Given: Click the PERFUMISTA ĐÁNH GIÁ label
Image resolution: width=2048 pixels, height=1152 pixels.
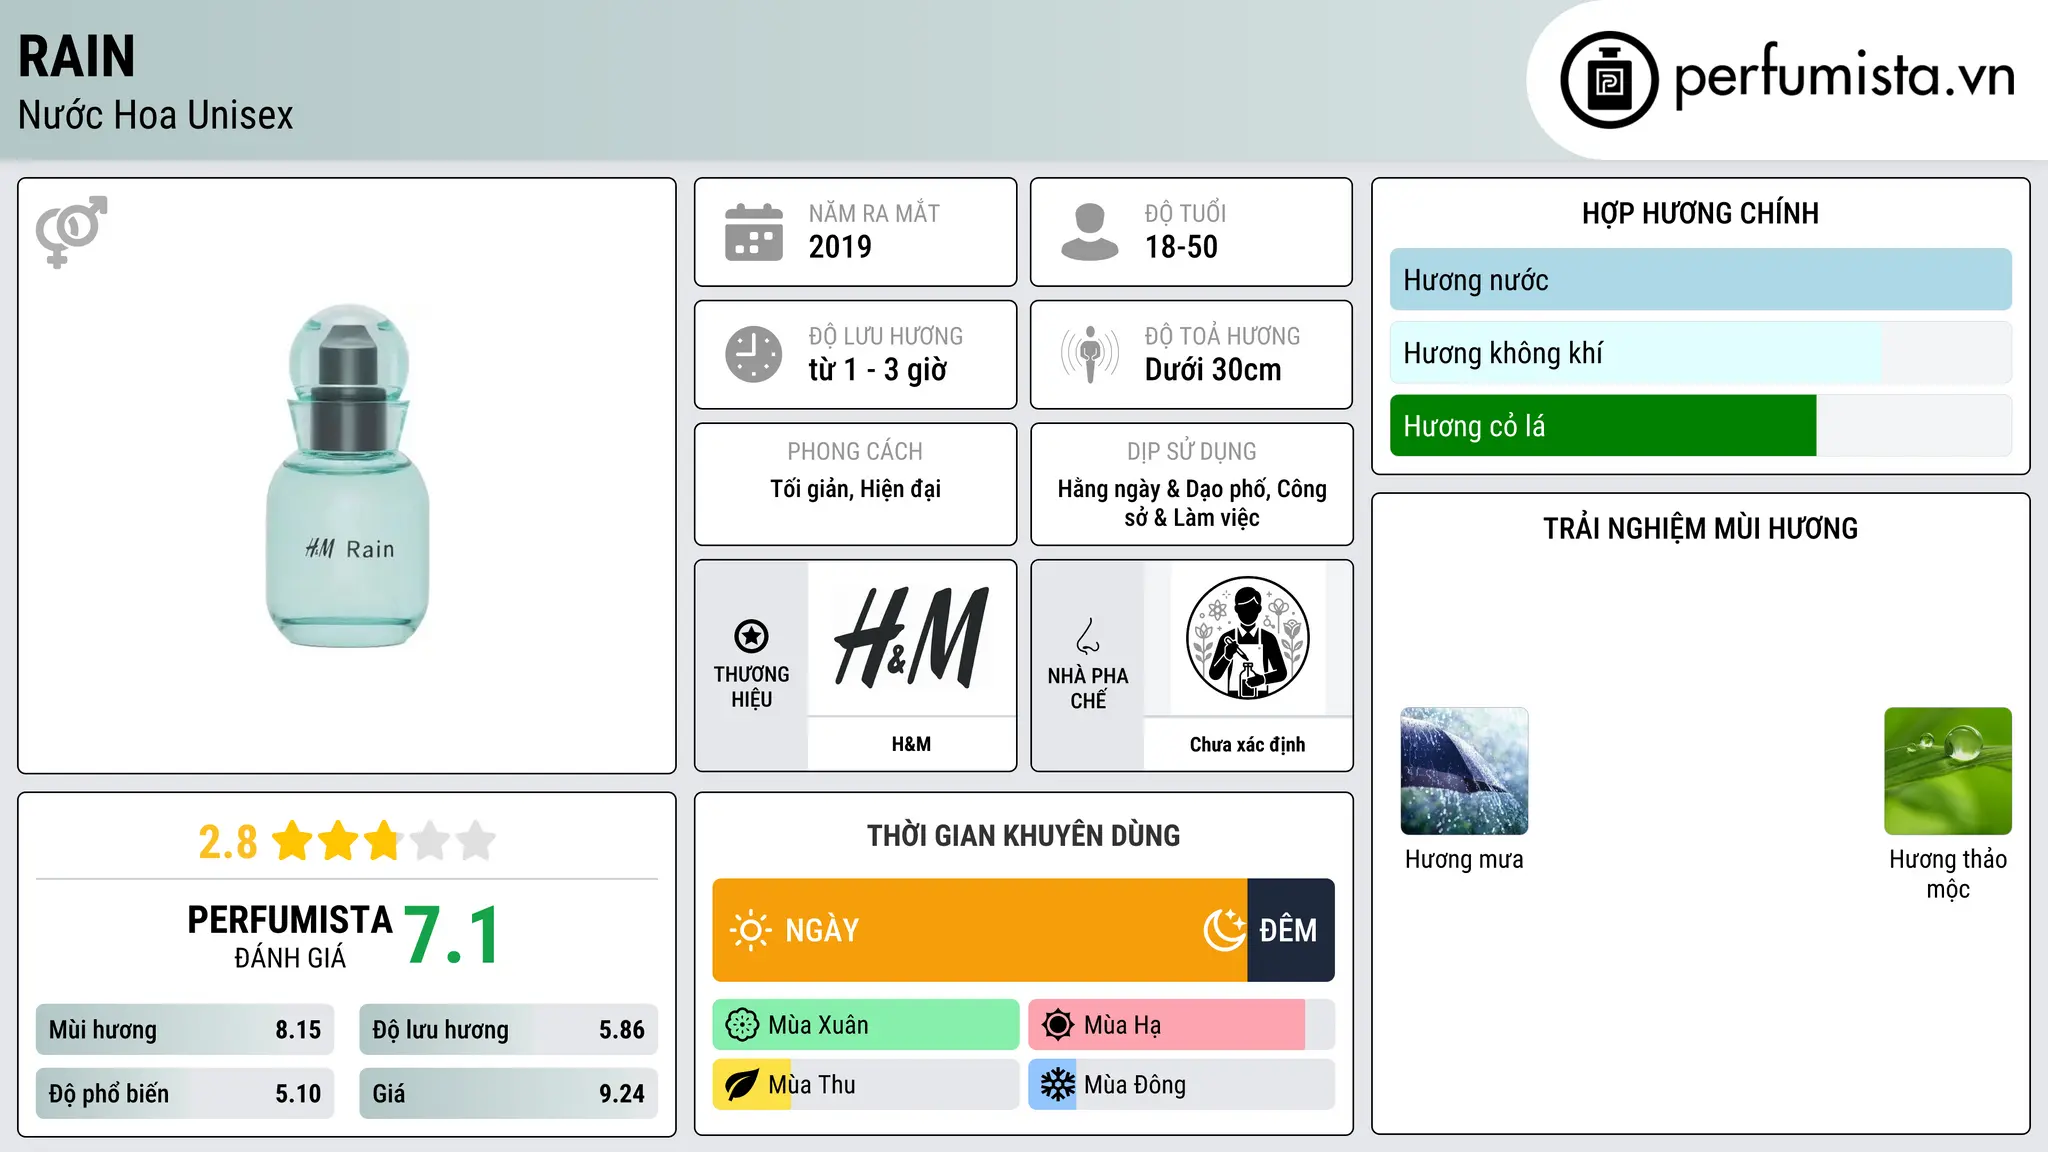Looking at the screenshot, I should [x=290, y=937].
